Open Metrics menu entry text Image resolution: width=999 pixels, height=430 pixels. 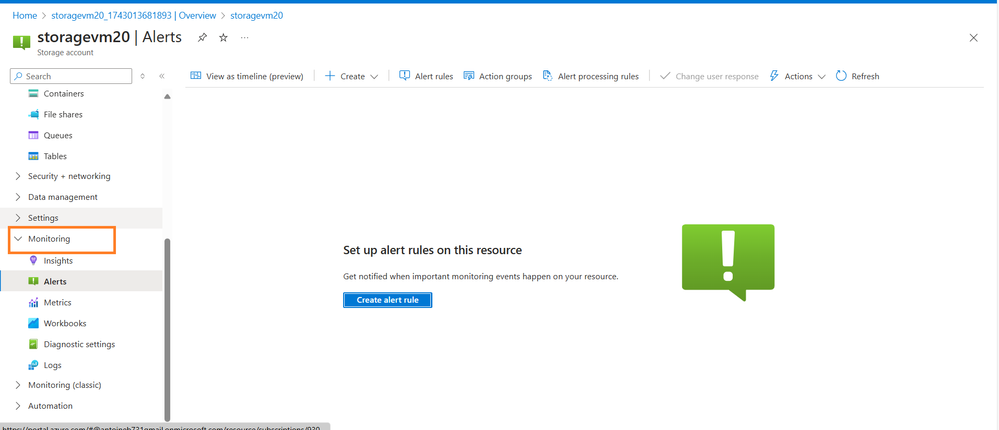[x=57, y=303]
